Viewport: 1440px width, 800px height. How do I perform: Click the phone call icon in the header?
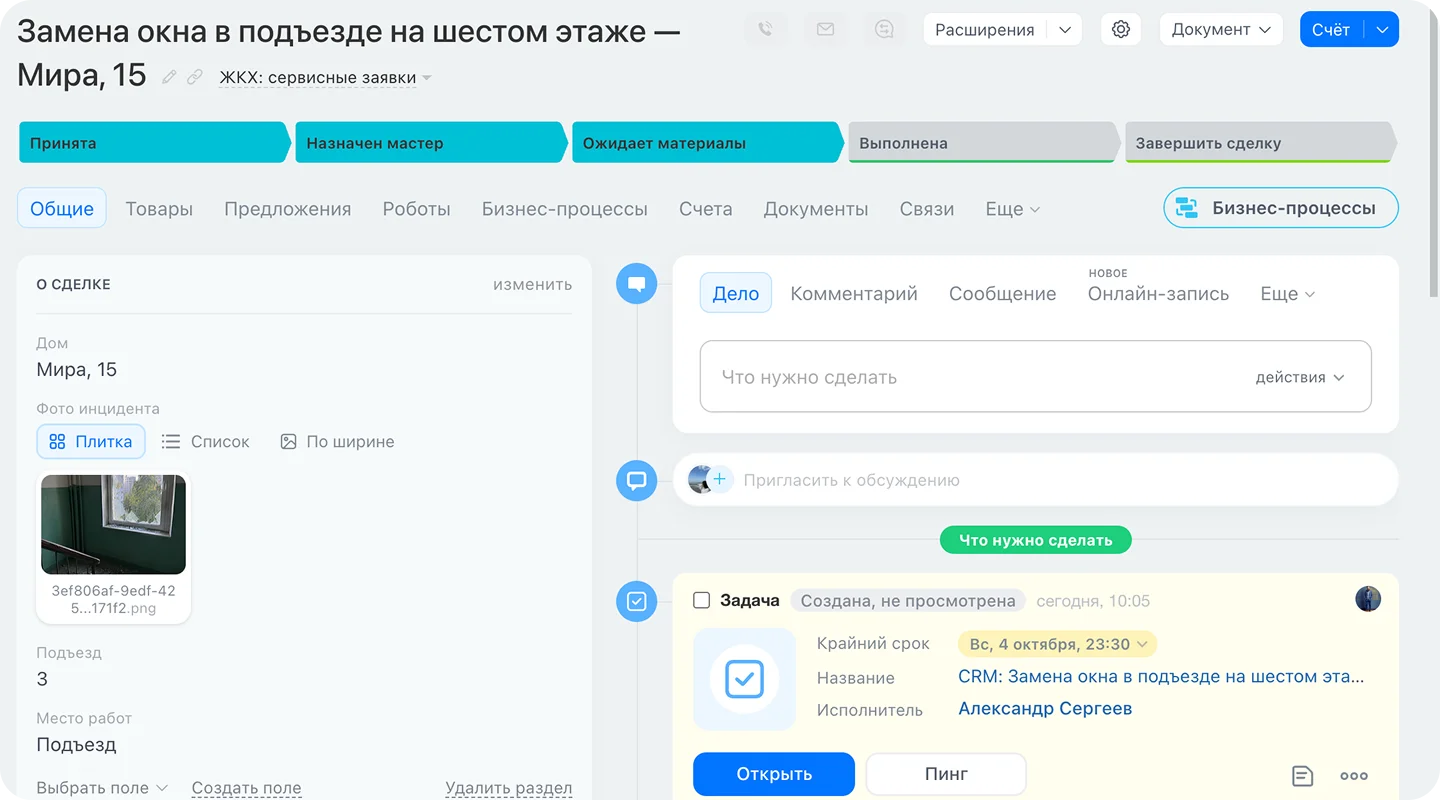(x=765, y=30)
